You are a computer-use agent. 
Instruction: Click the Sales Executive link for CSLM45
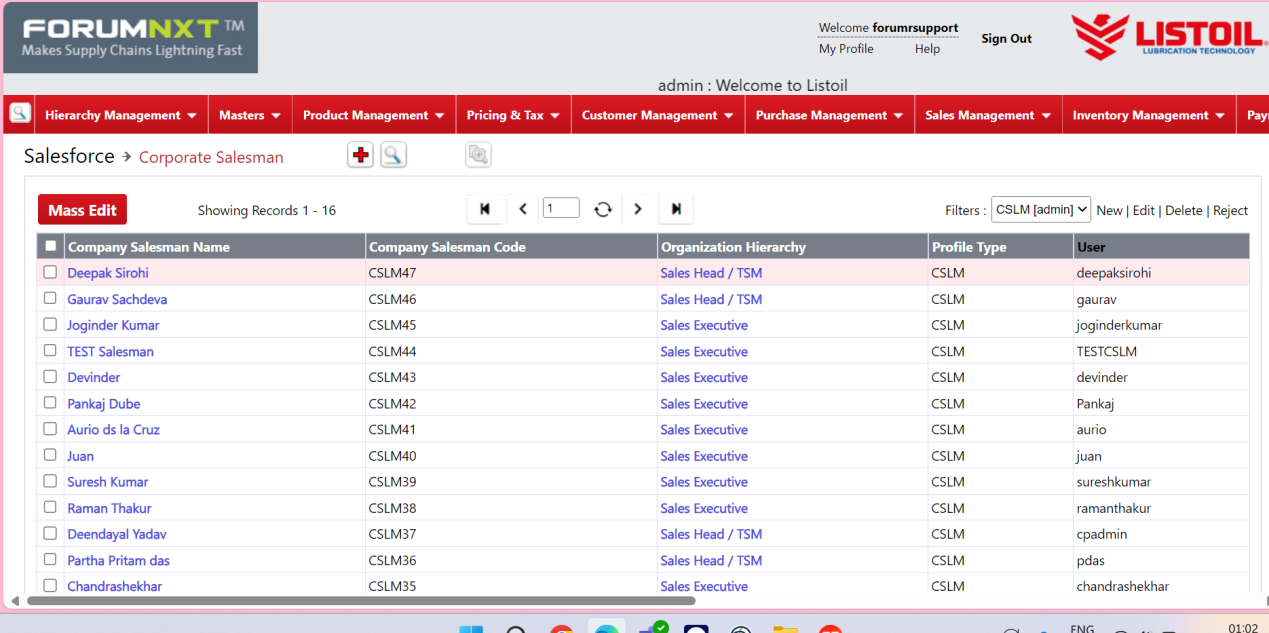click(x=704, y=325)
